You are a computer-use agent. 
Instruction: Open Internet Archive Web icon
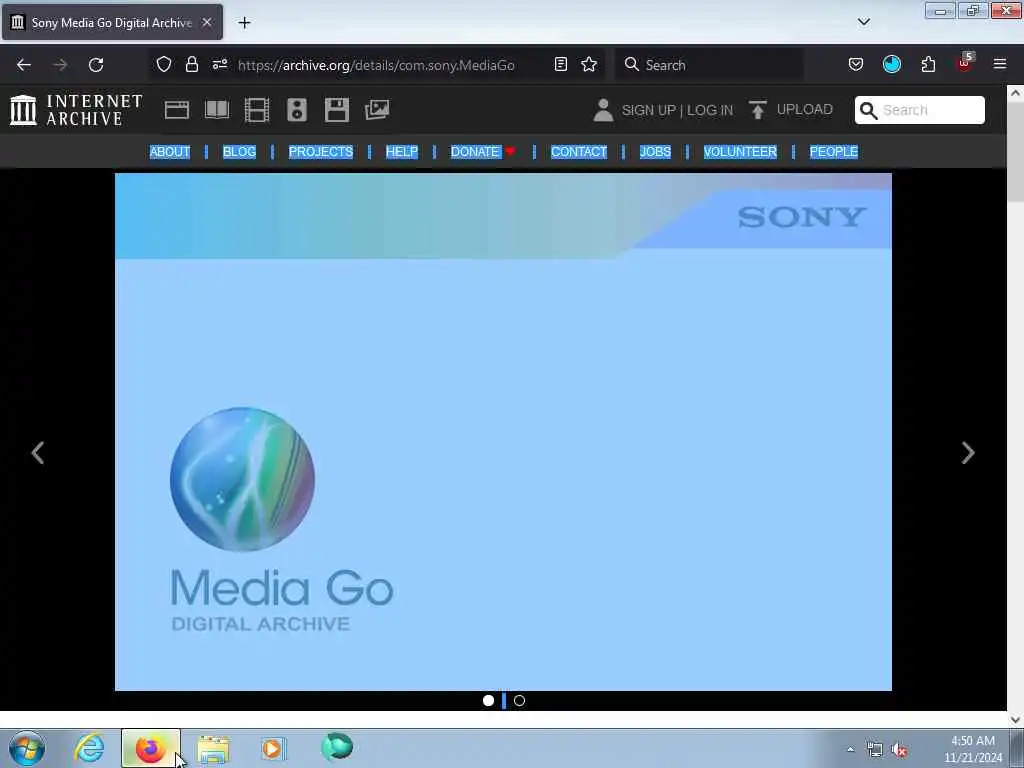176,110
